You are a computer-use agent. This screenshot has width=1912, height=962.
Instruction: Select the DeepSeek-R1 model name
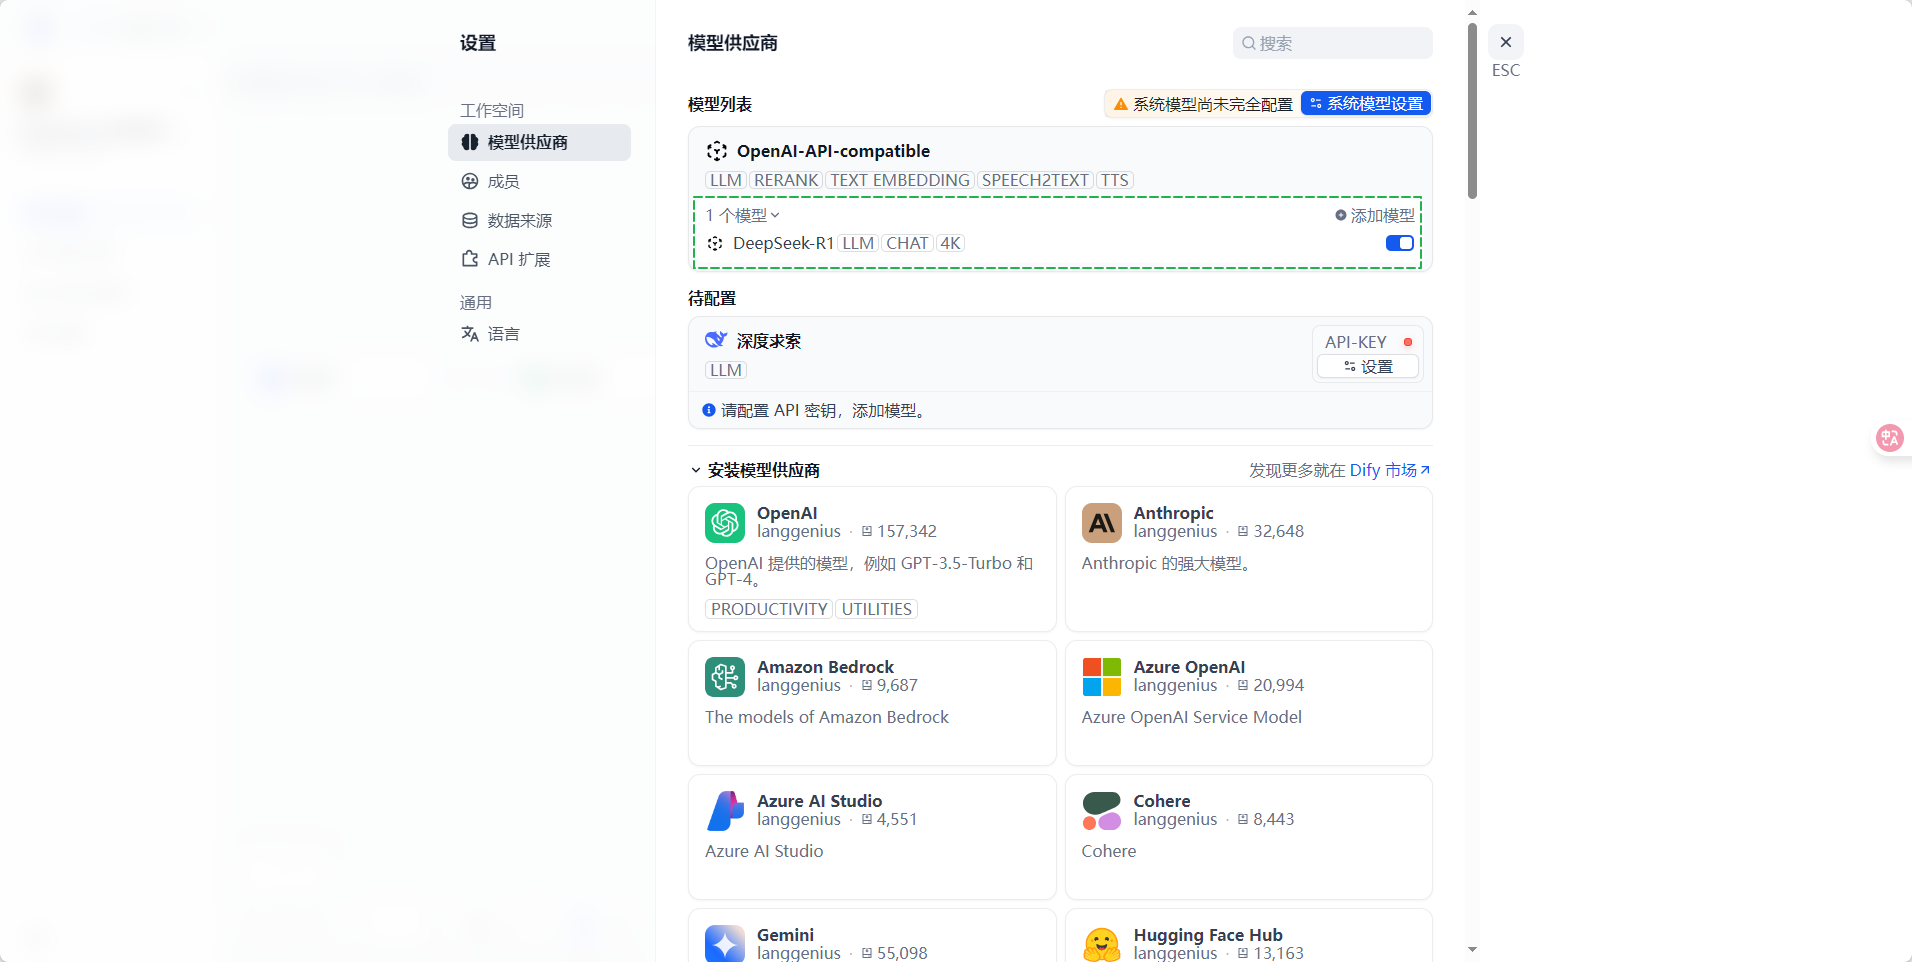click(783, 243)
